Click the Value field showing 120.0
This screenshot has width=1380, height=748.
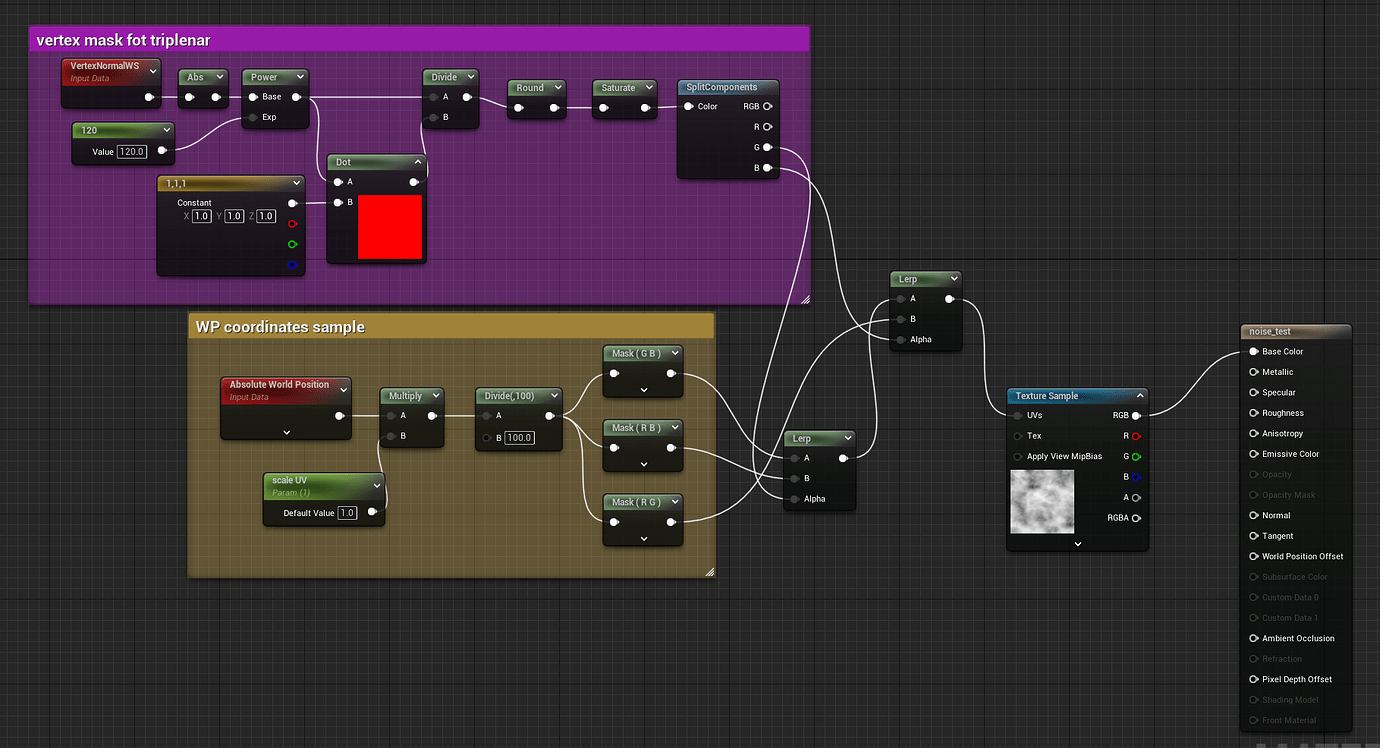tap(132, 152)
